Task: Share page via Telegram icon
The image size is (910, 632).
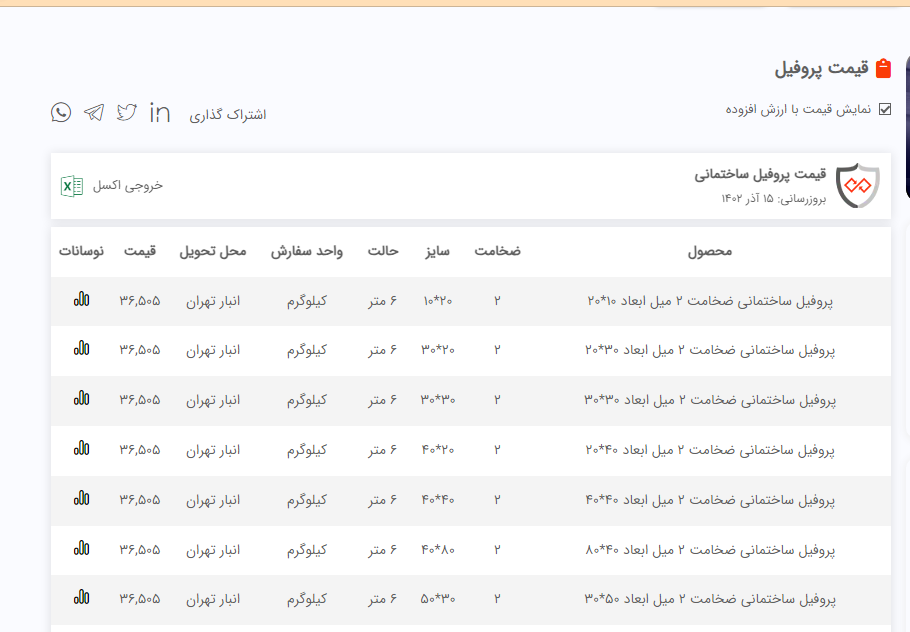Action: [94, 112]
